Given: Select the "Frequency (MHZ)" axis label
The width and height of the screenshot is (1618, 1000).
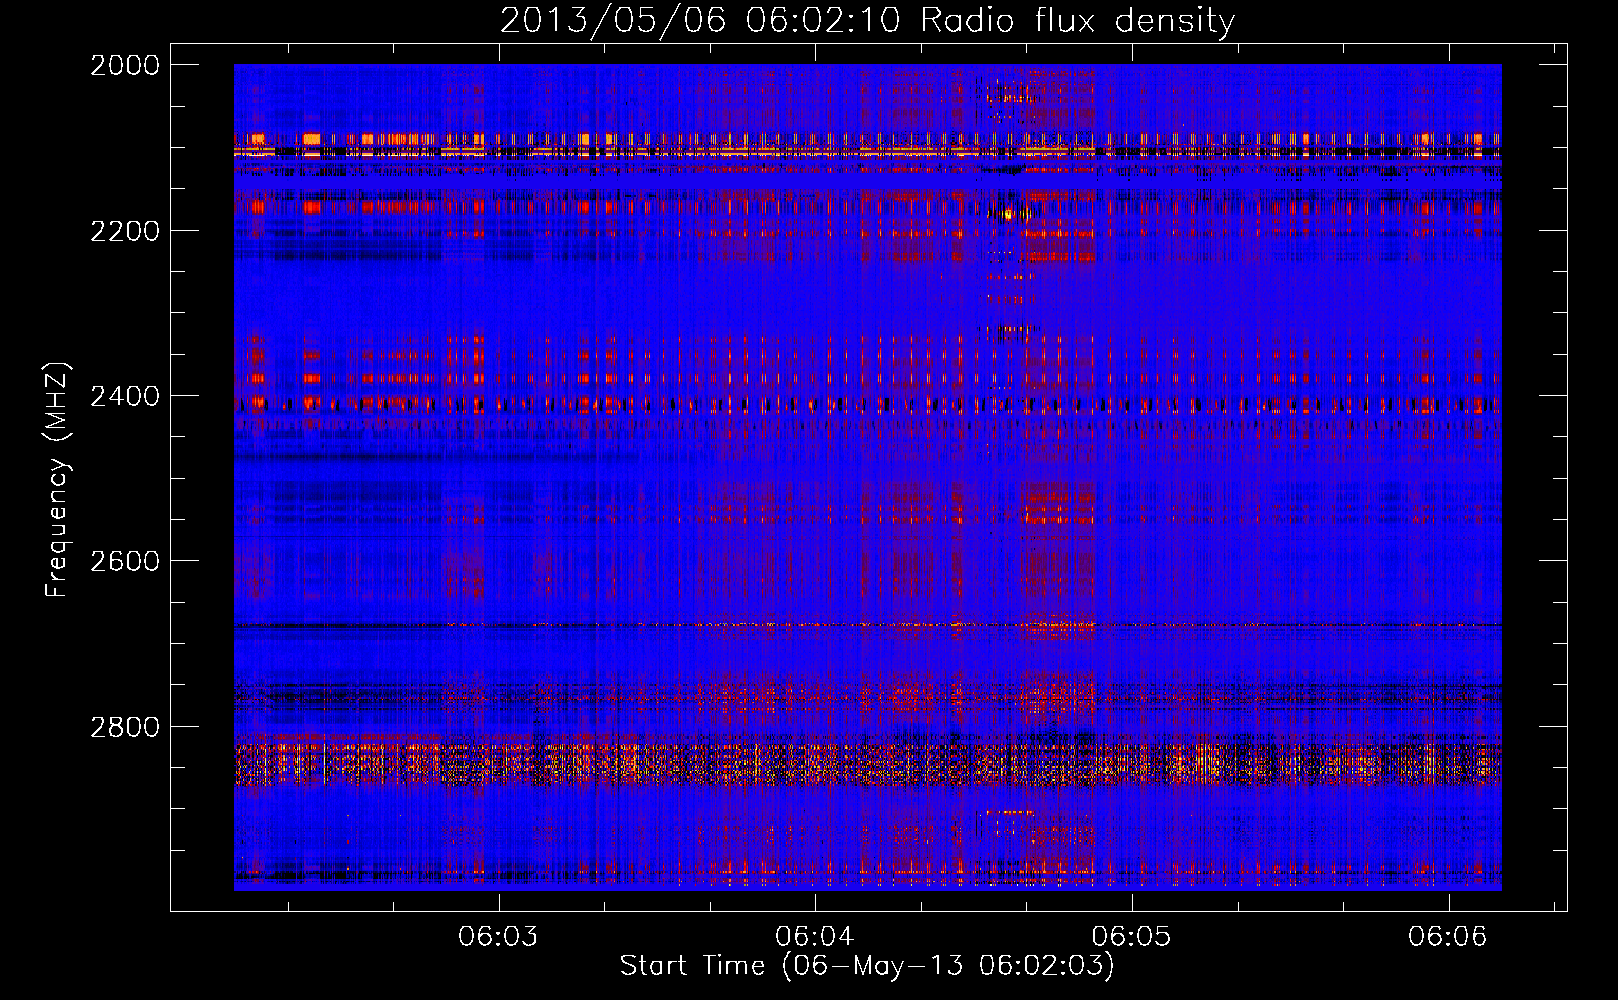Looking at the screenshot, I should (58, 479).
